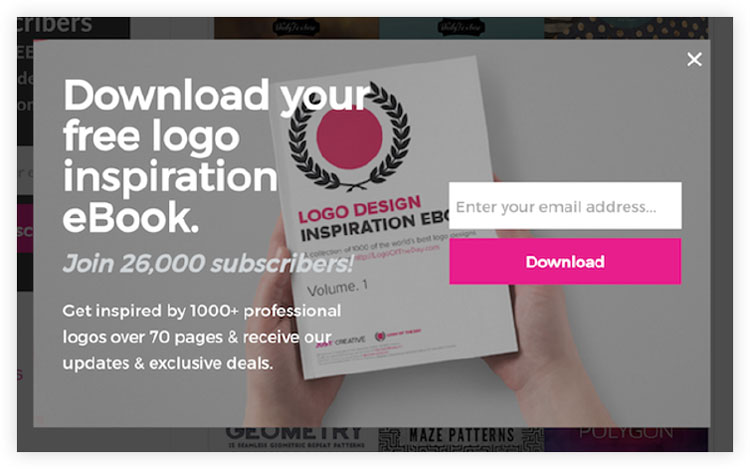
Task: Click the LogoOfTheDay.com URL on the book cover
Action: [x=396, y=252]
